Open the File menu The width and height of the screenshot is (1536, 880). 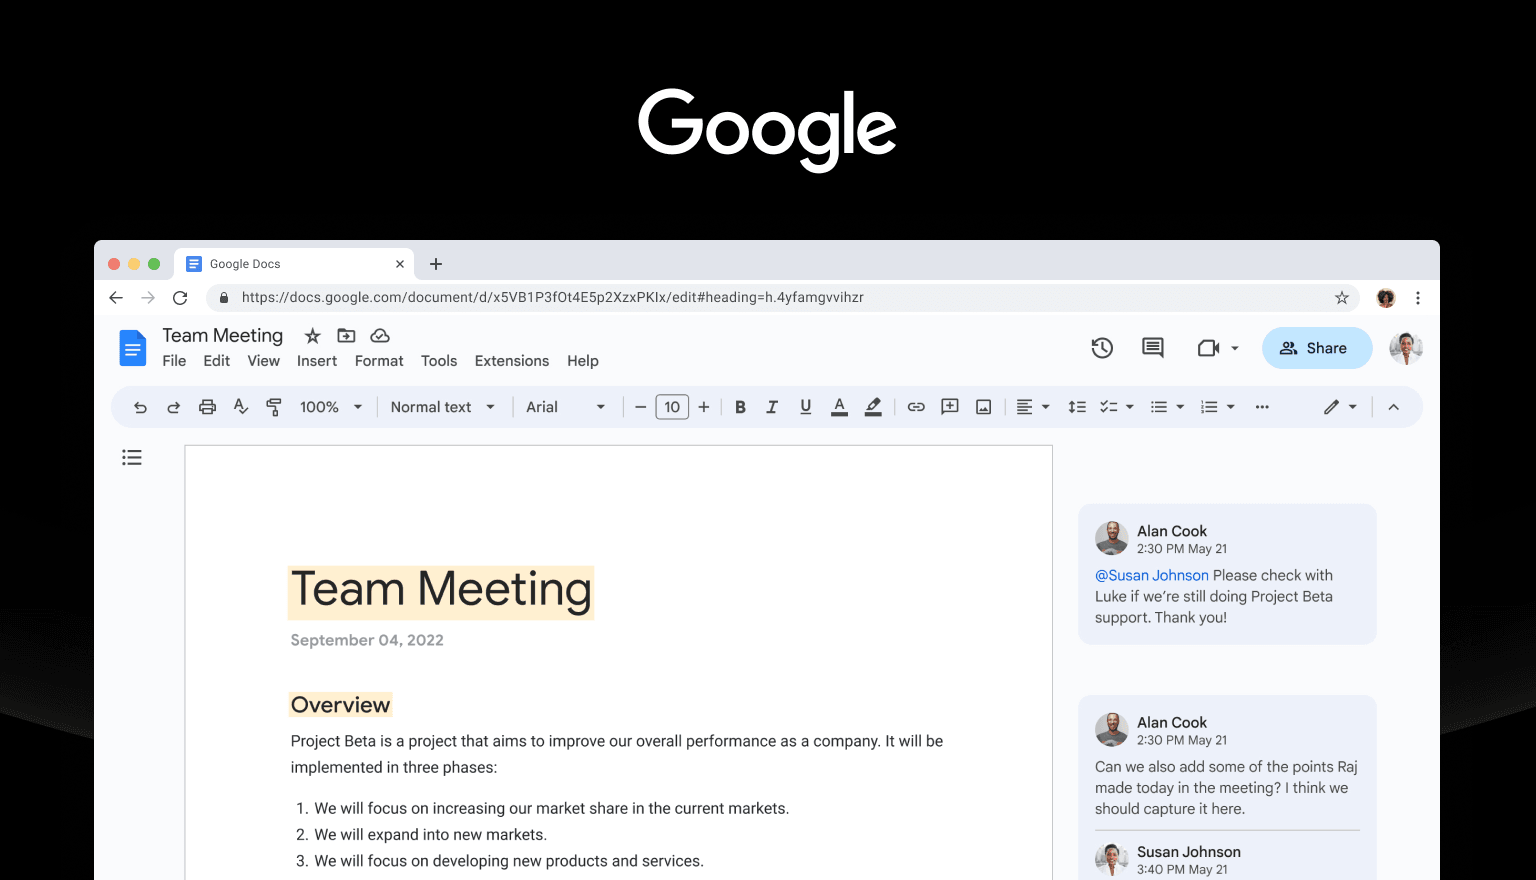[x=174, y=361]
